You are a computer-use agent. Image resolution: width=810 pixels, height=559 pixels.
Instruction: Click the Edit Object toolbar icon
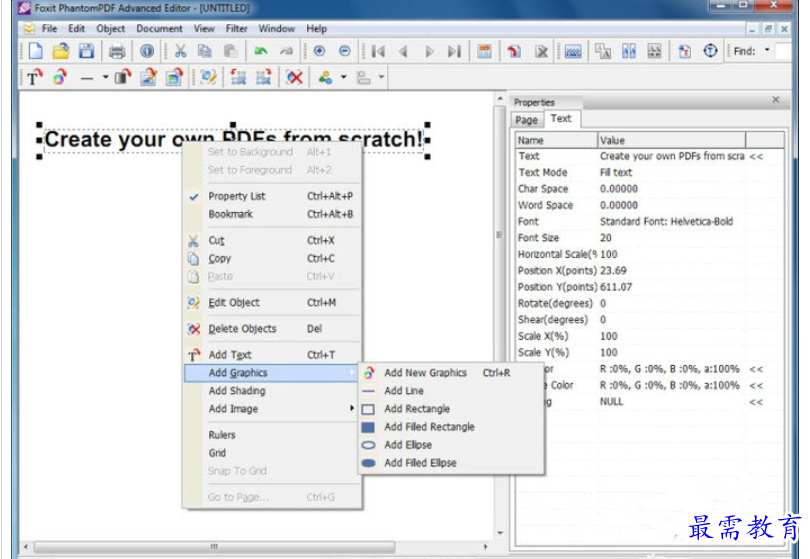pos(209,77)
